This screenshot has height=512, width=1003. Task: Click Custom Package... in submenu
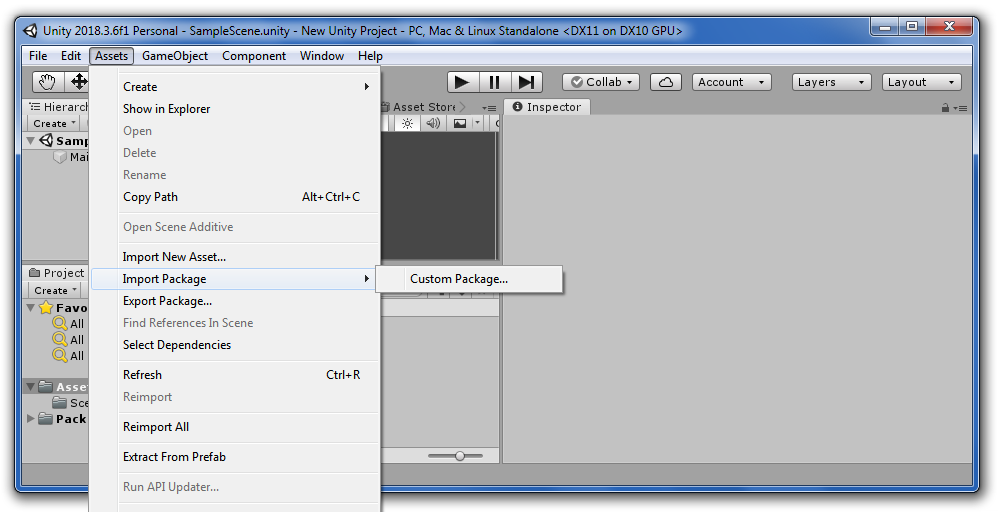[469, 279]
